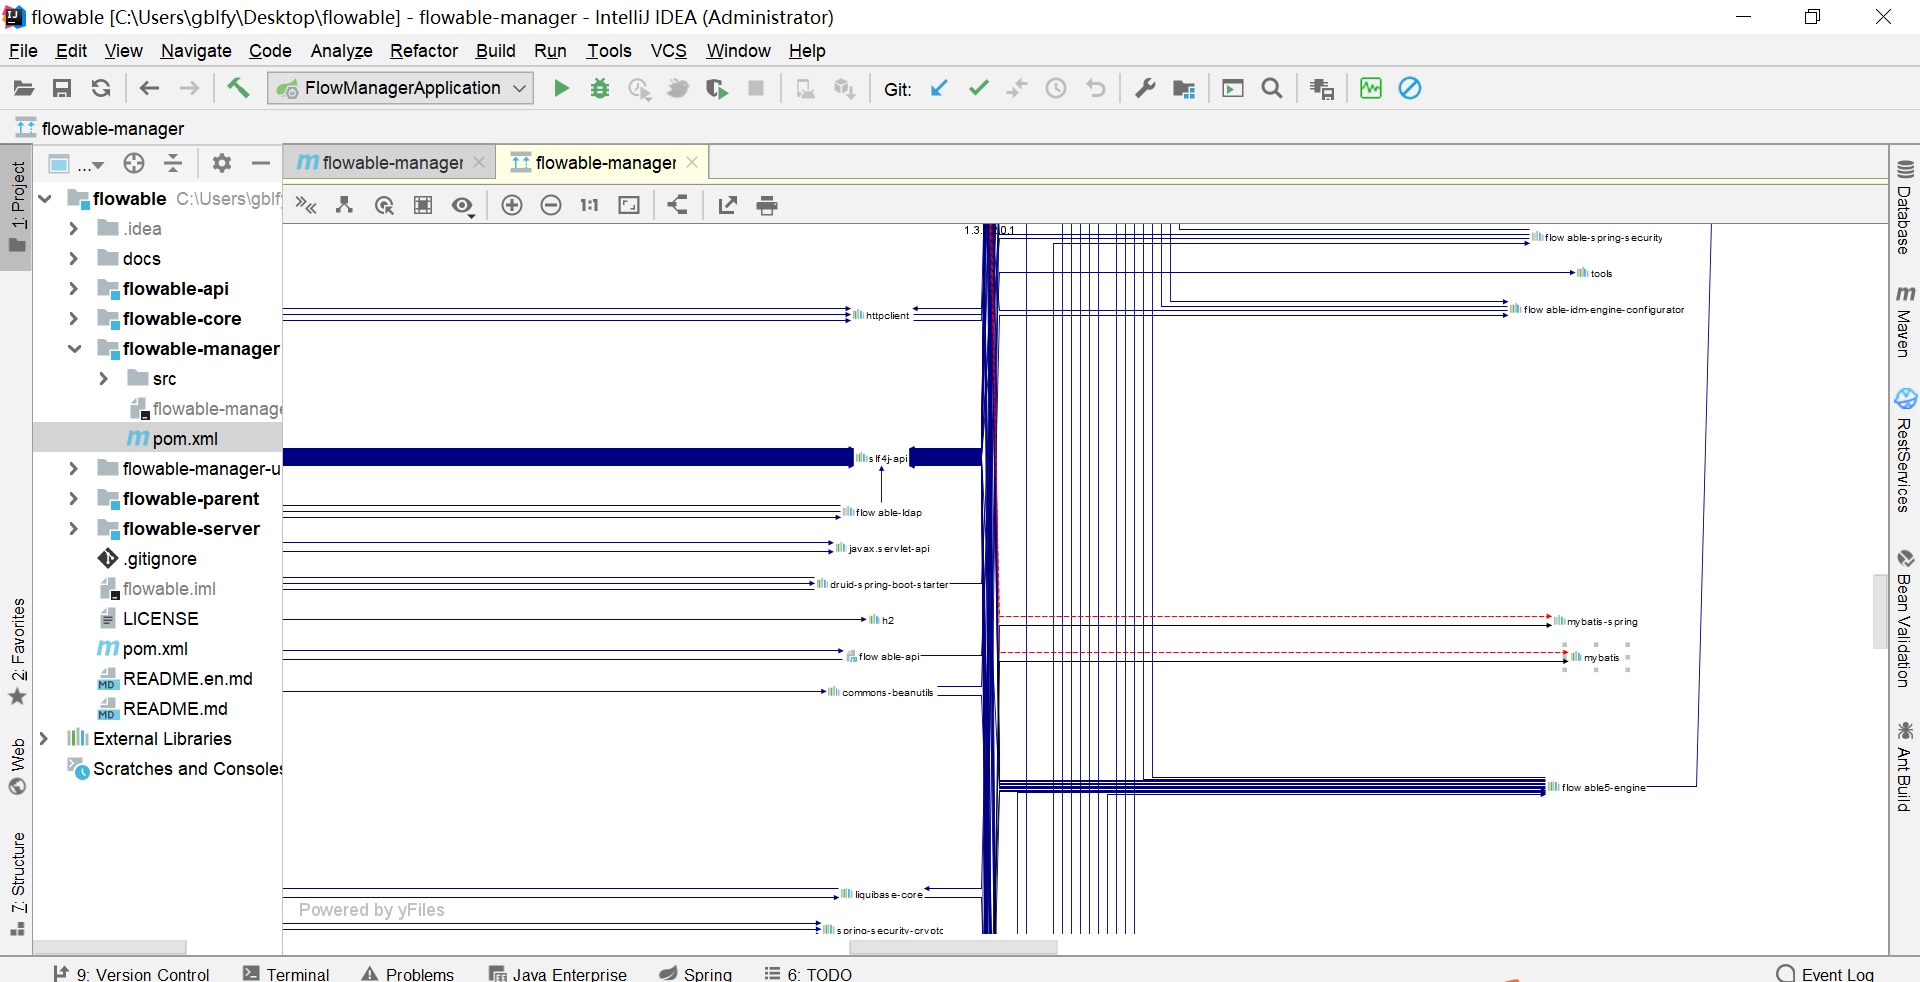Commit changes with green checkmark icon

coord(978,89)
